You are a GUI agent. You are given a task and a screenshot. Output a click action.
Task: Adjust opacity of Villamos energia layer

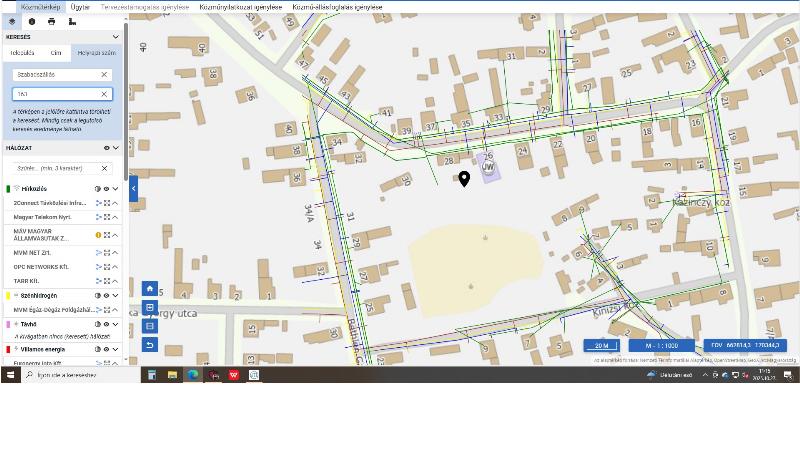[98, 349]
